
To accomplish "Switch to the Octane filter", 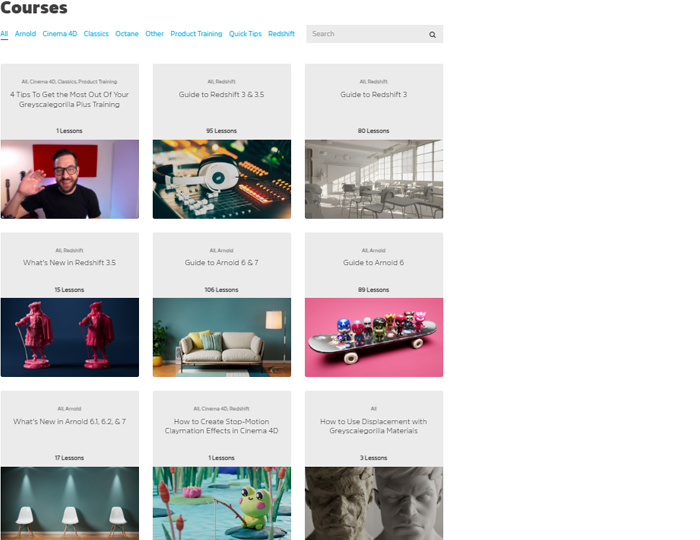I will click(127, 33).
